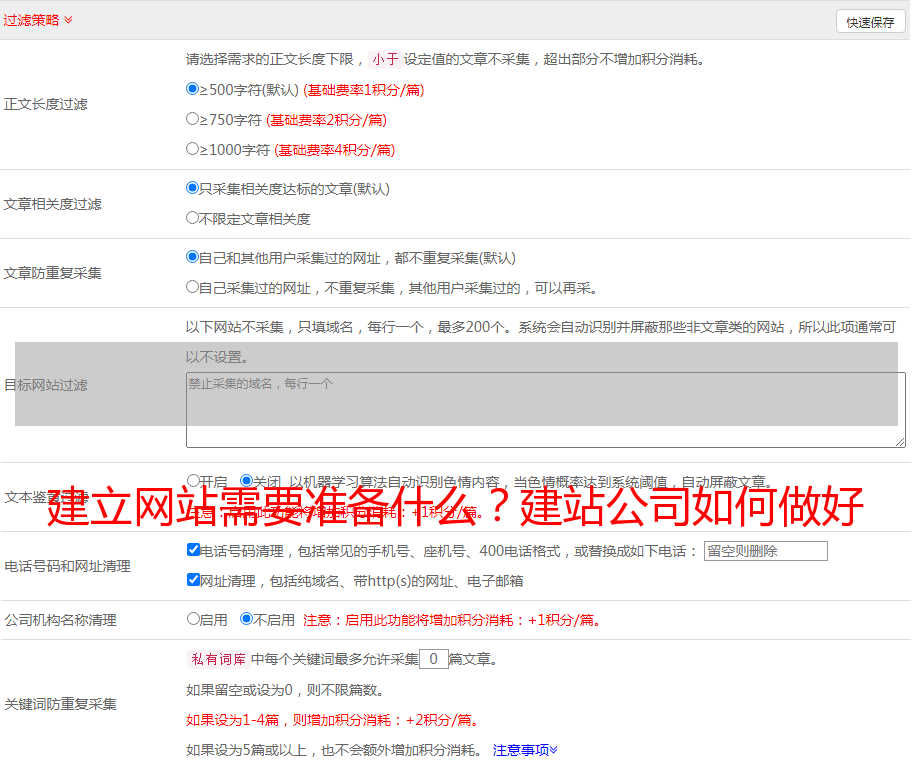Toggle the 网址清理 checkbox
The height and width of the screenshot is (768, 912).
tap(193, 580)
